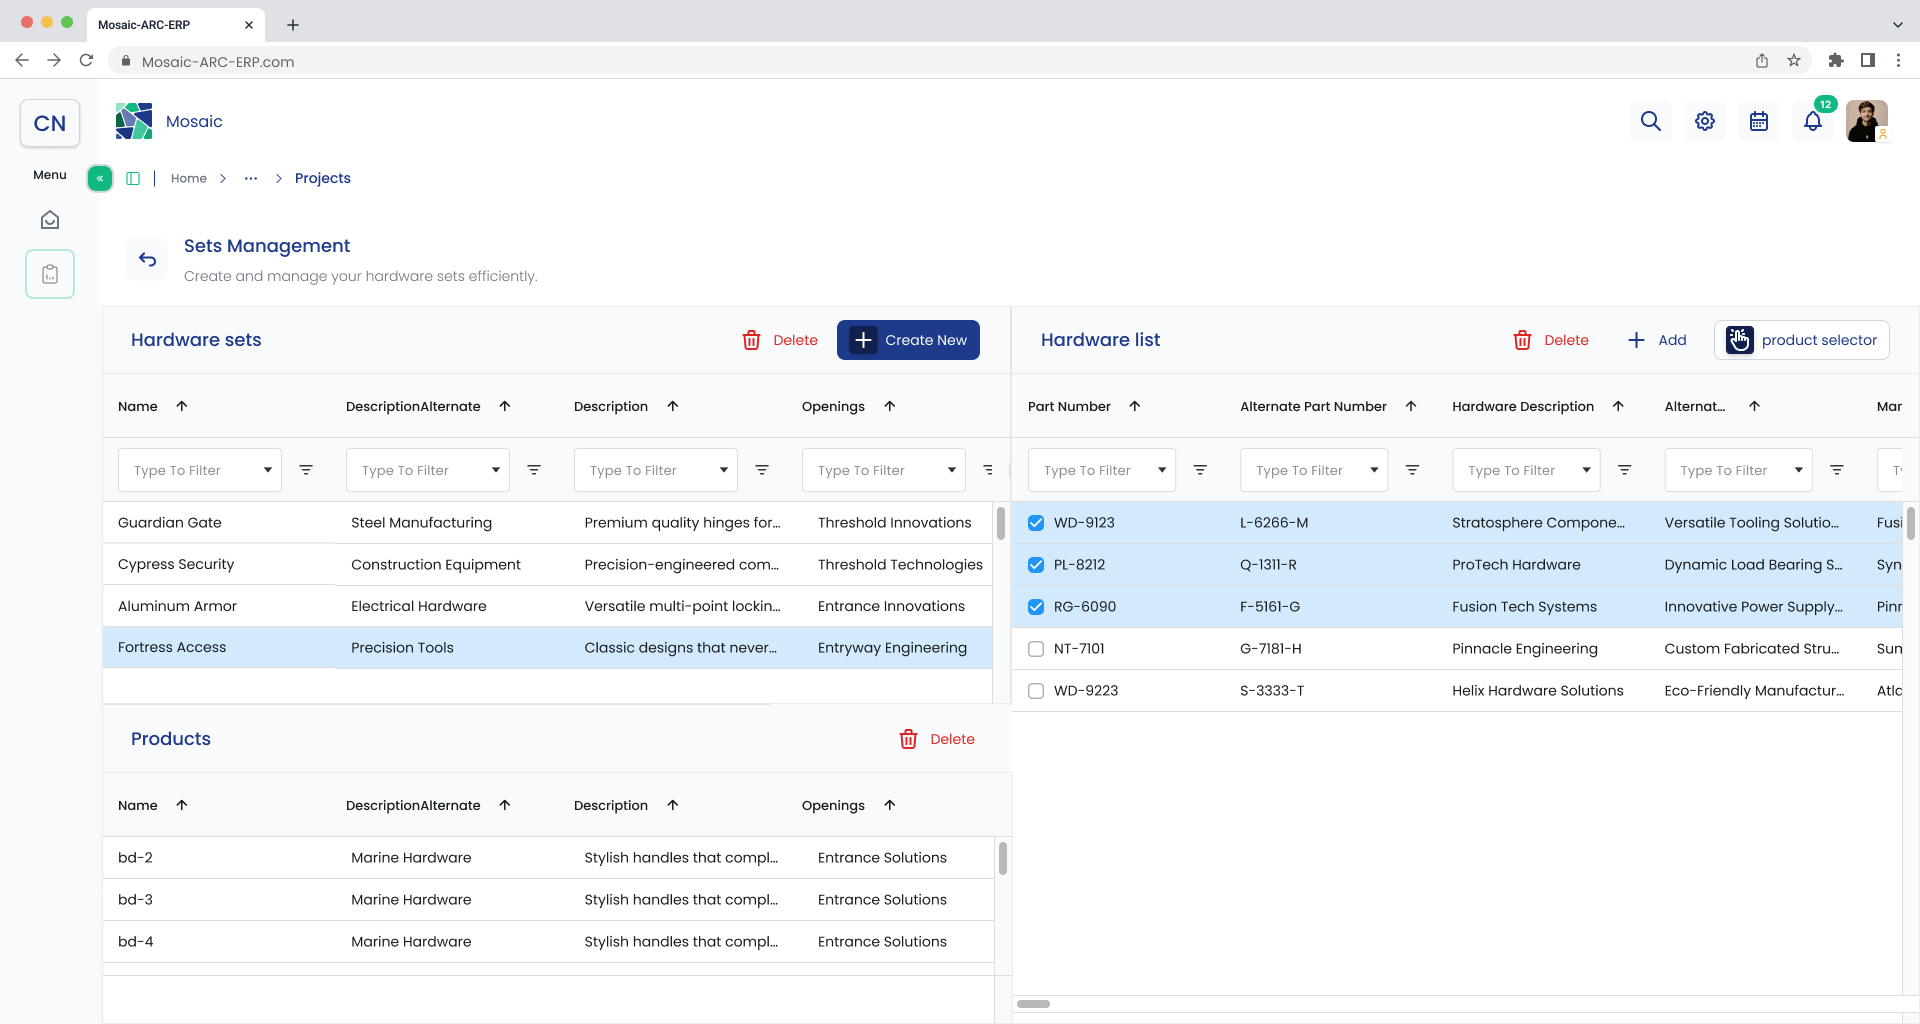The width and height of the screenshot is (1920, 1024).
Task: Collapse sidebar with green double-chevron button
Action: (x=100, y=178)
